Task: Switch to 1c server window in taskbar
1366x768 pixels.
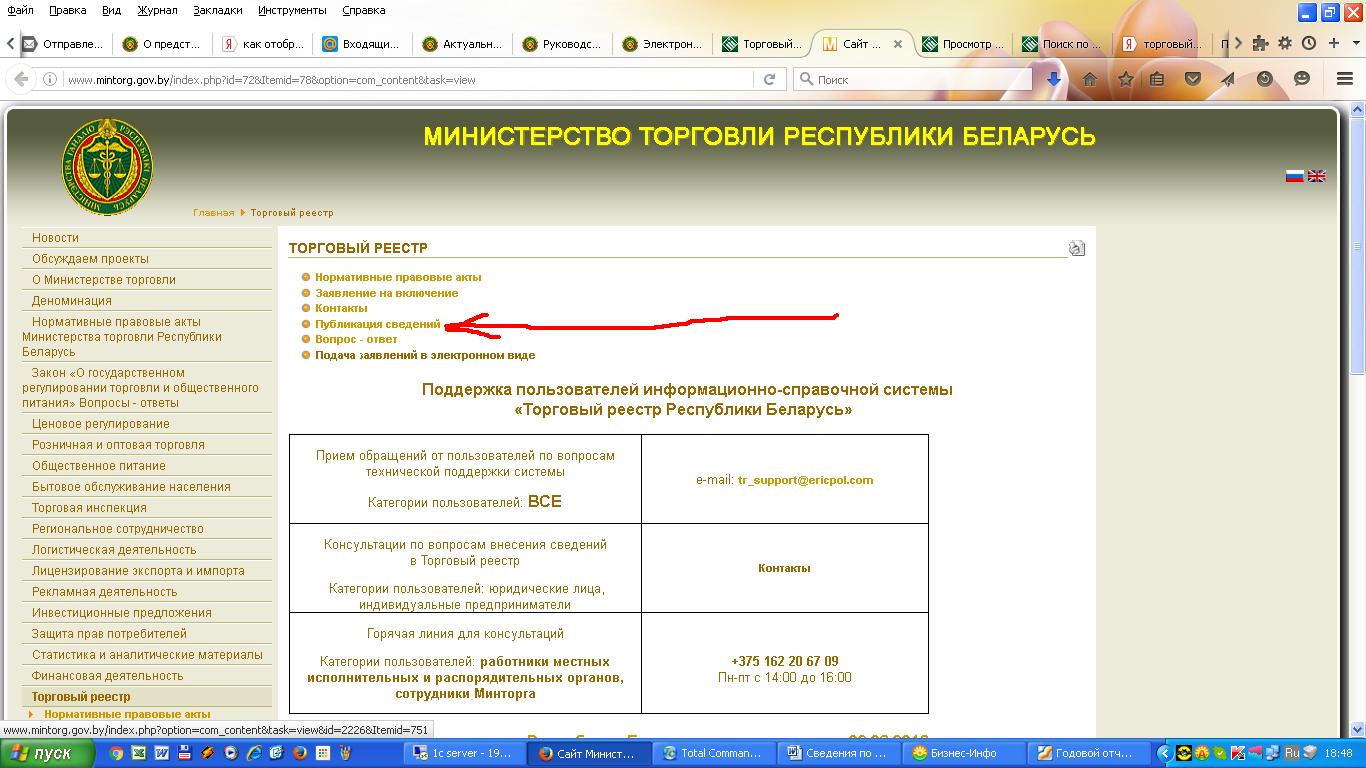Action: (x=465, y=753)
